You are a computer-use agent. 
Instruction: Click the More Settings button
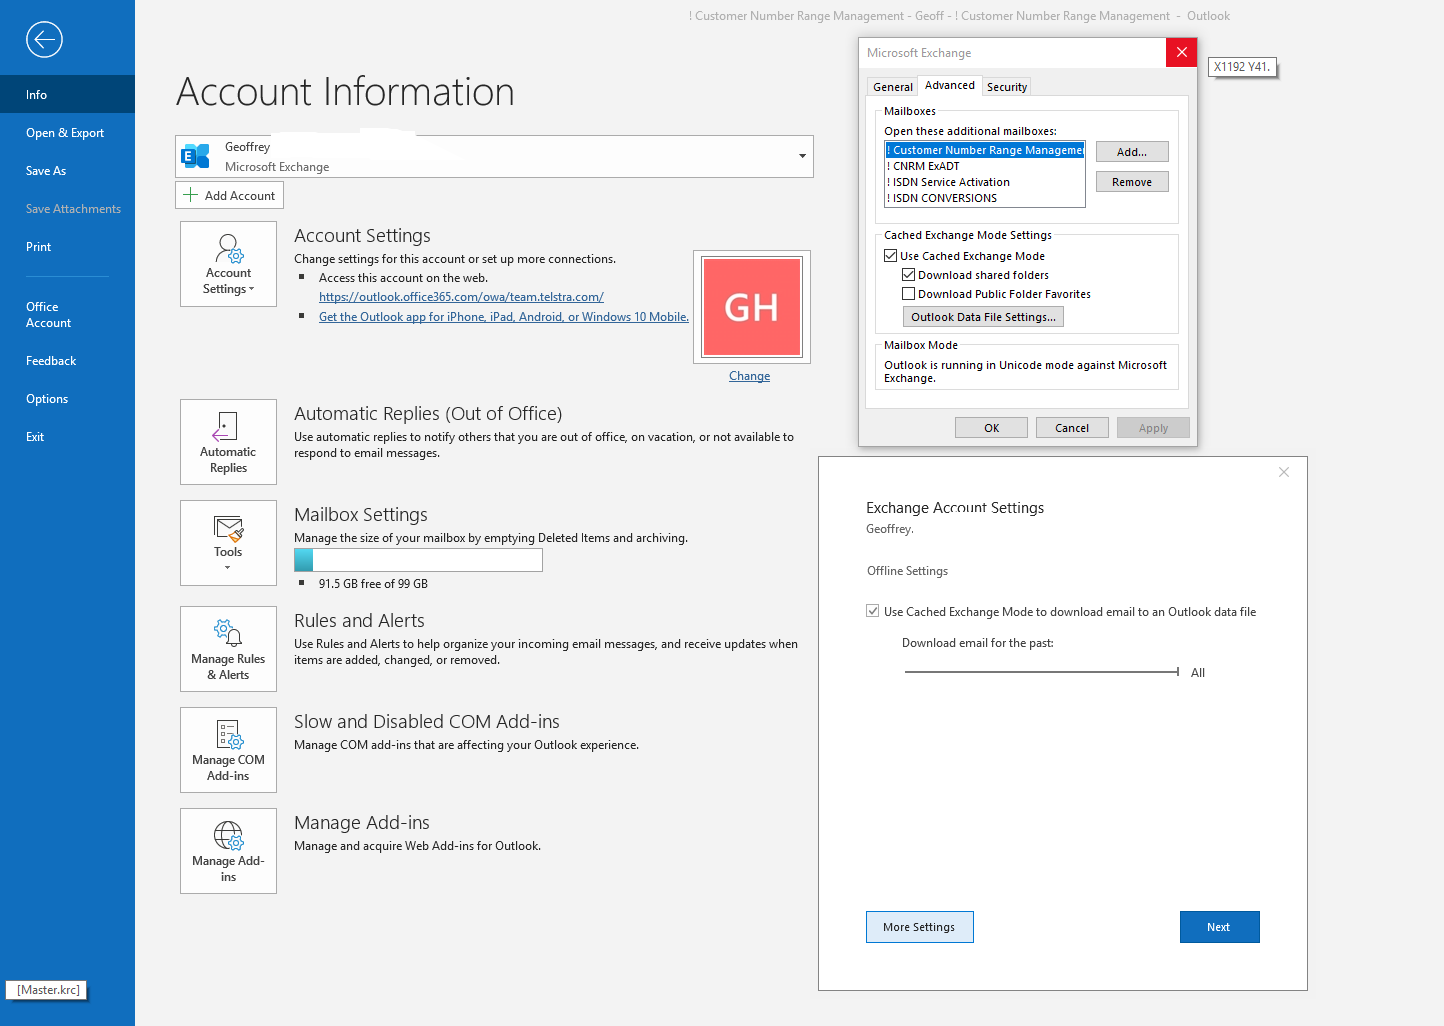tap(919, 927)
